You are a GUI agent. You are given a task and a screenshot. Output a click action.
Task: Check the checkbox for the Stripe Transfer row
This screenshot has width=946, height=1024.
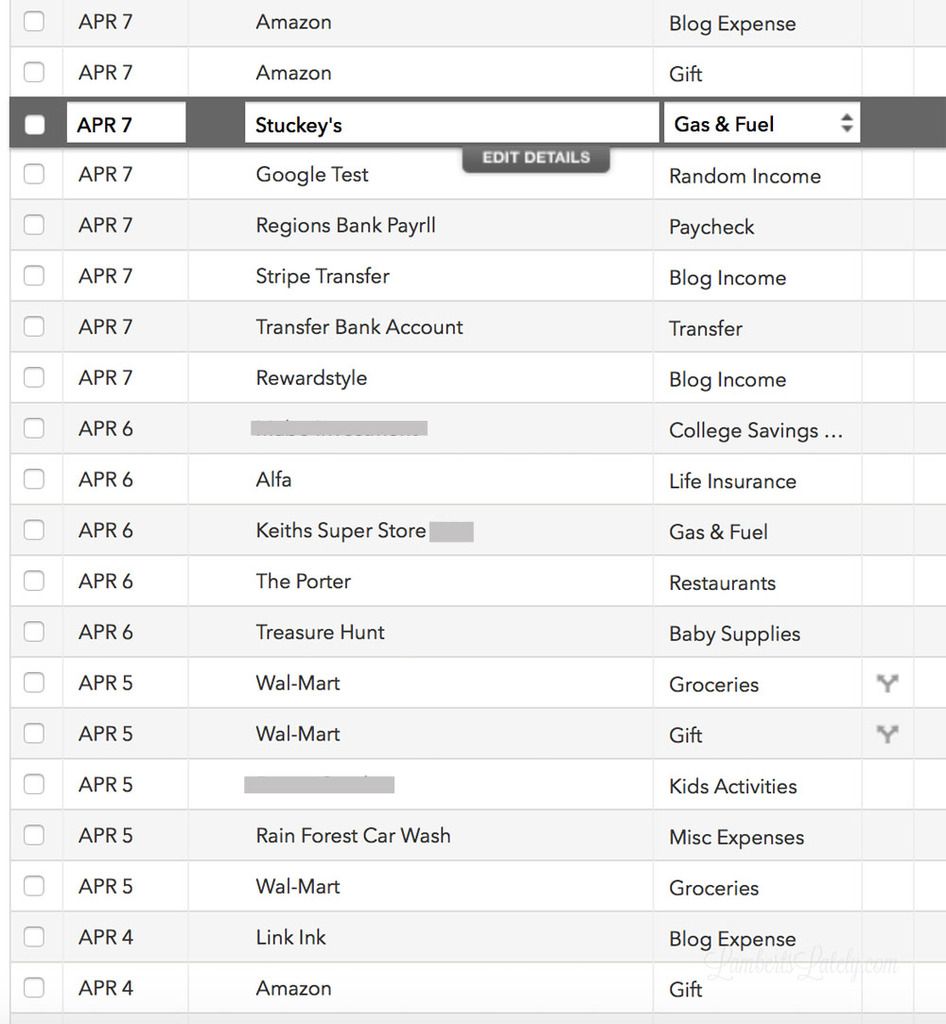[36, 275]
